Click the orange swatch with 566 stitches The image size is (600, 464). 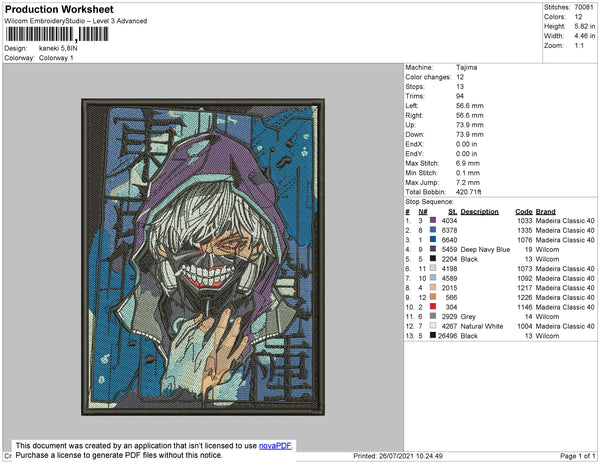(x=433, y=298)
